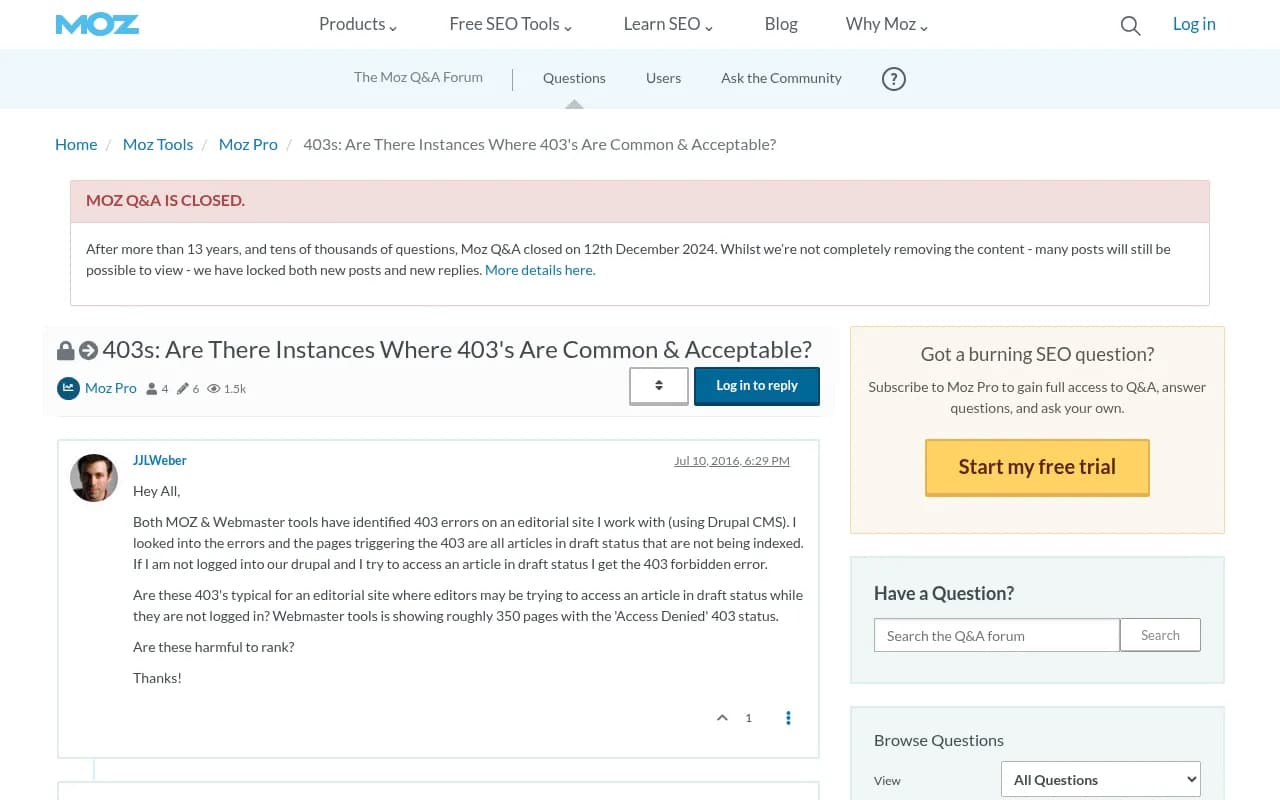Open the Blog menu item
Screen dimensions: 1280x800
pos(781,24)
